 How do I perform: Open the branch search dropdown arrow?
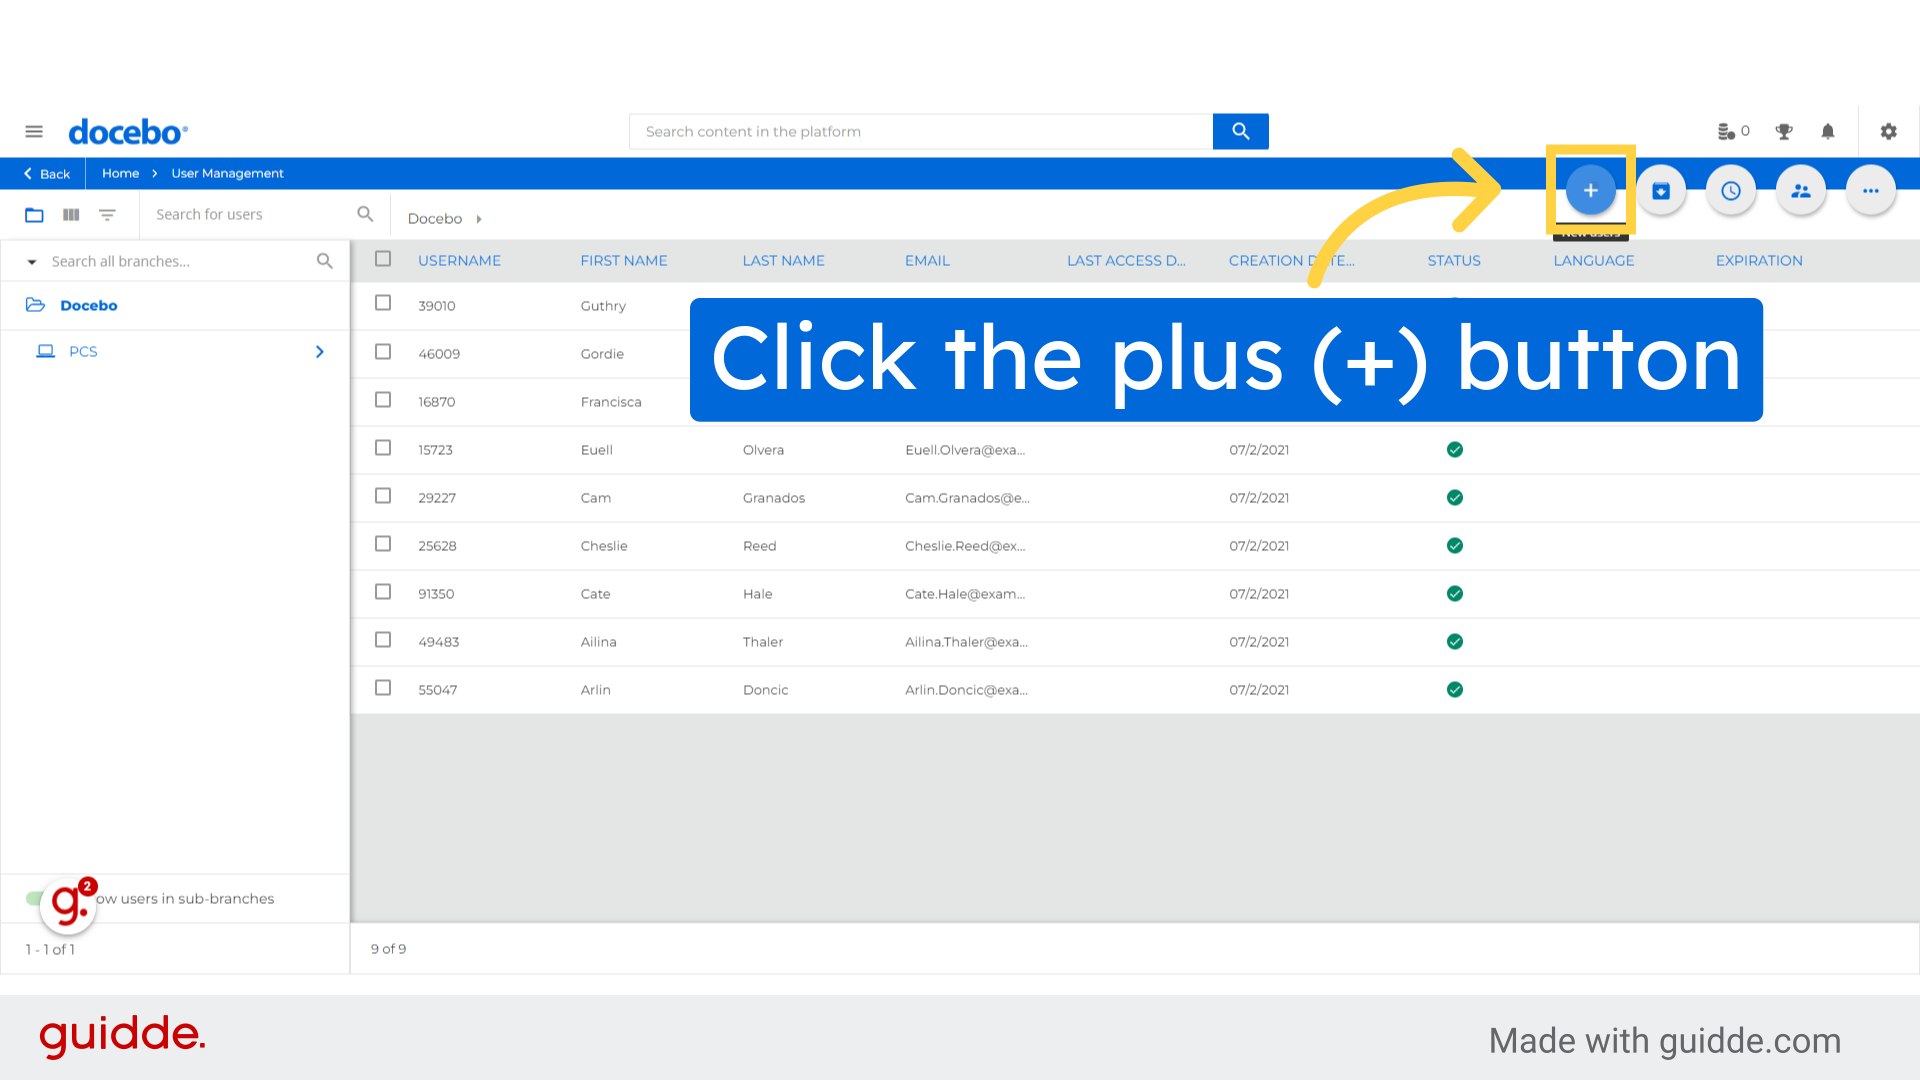(x=31, y=261)
